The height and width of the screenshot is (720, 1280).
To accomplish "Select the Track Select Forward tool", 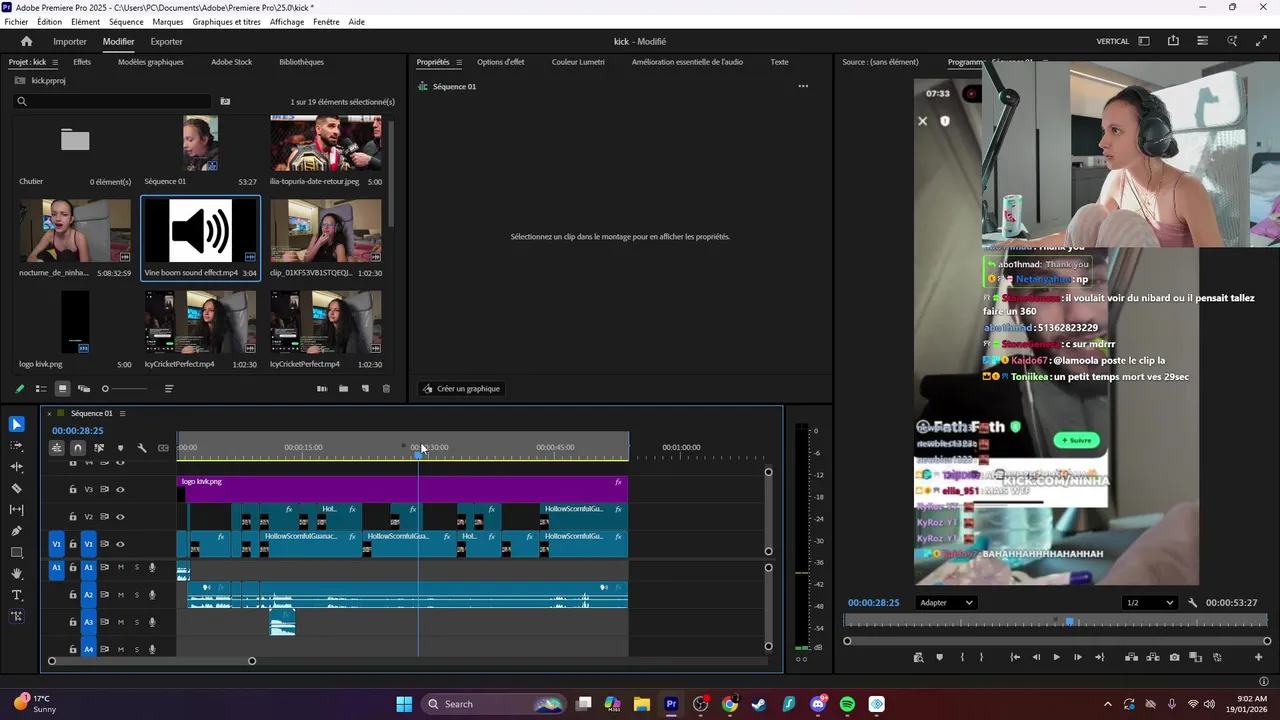I will click(17, 446).
